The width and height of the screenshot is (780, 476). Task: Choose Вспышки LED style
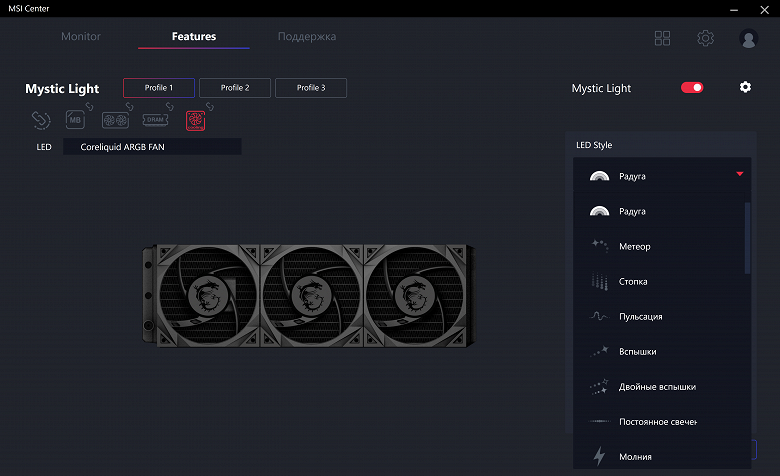click(659, 352)
